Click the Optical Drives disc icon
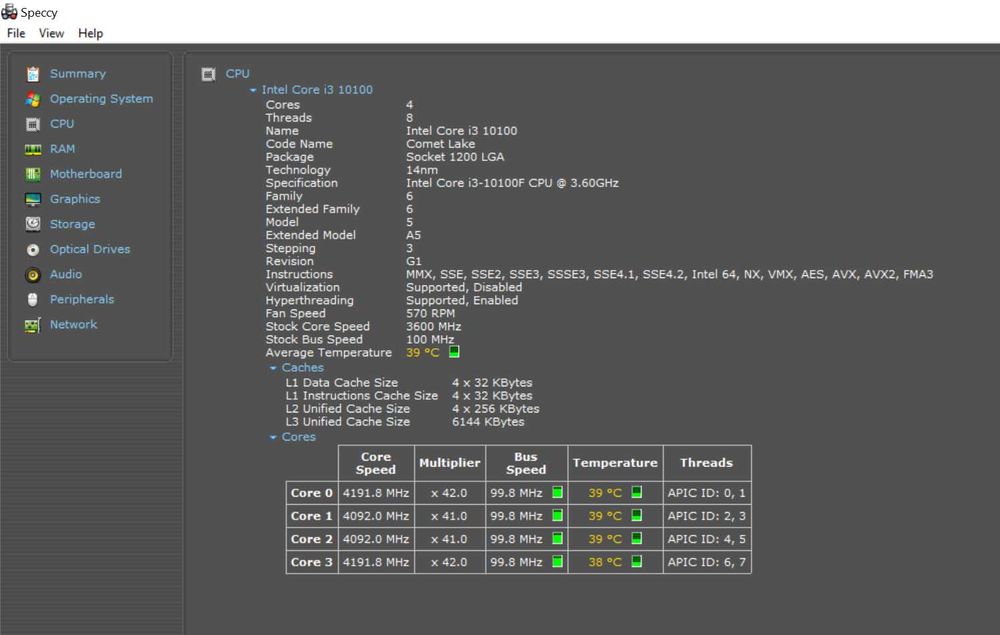The height and width of the screenshot is (635, 1000). coord(33,249)
